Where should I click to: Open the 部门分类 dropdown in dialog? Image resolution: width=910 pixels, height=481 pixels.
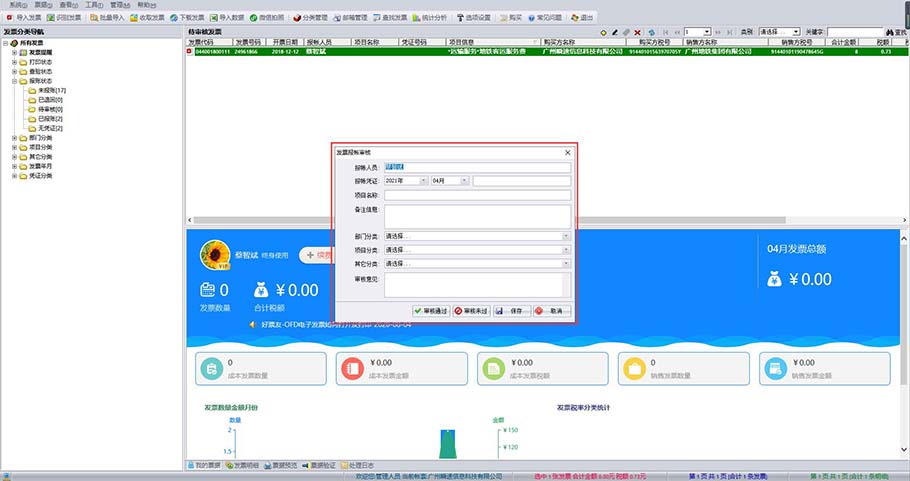(566, 237)
